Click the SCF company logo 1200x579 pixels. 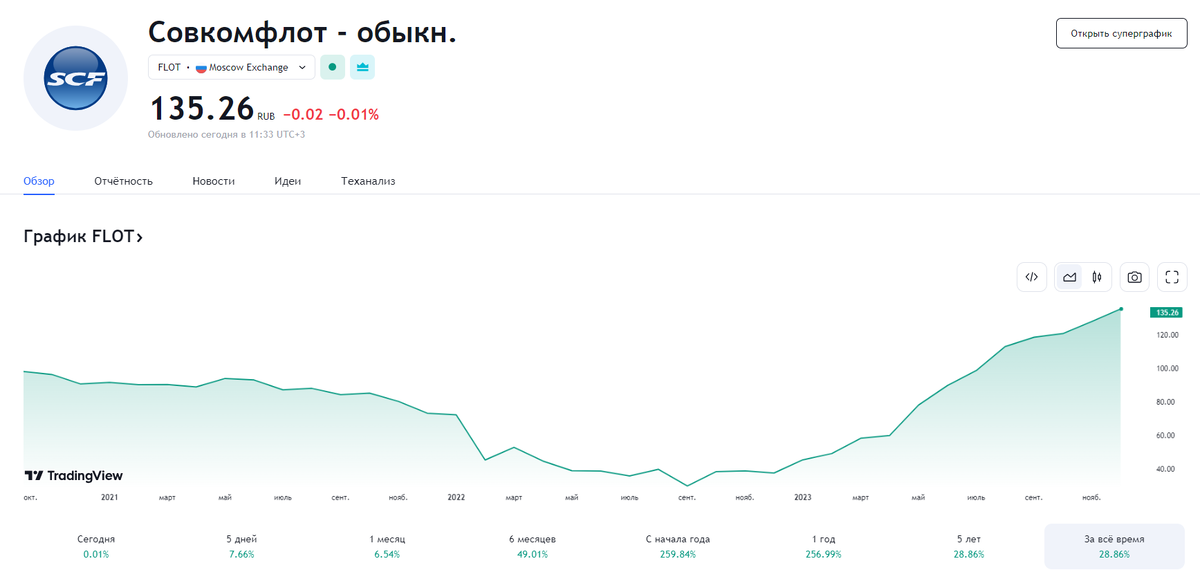pos(75,78)
